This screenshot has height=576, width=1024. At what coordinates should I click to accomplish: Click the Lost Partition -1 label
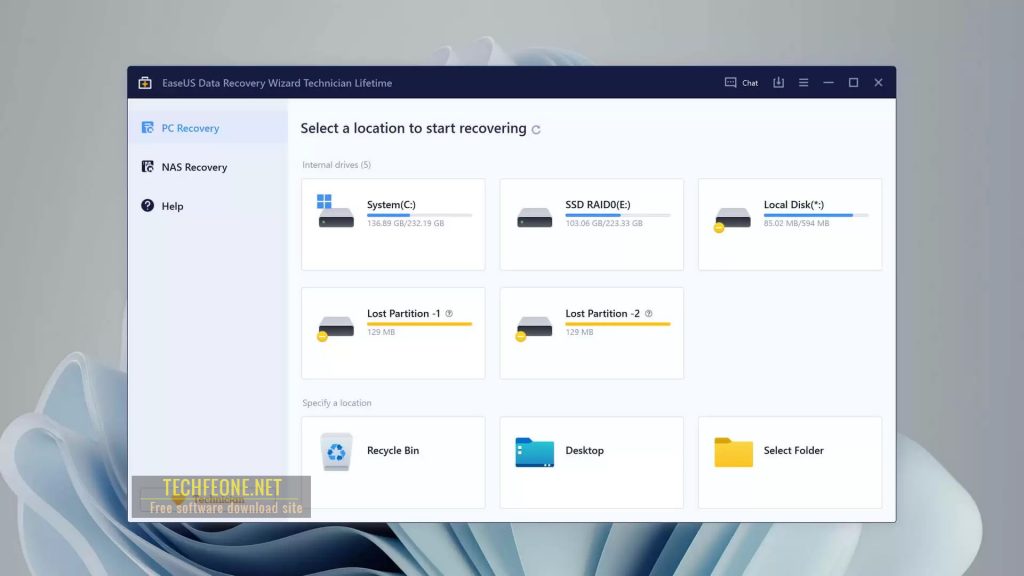tap(404, 313)
